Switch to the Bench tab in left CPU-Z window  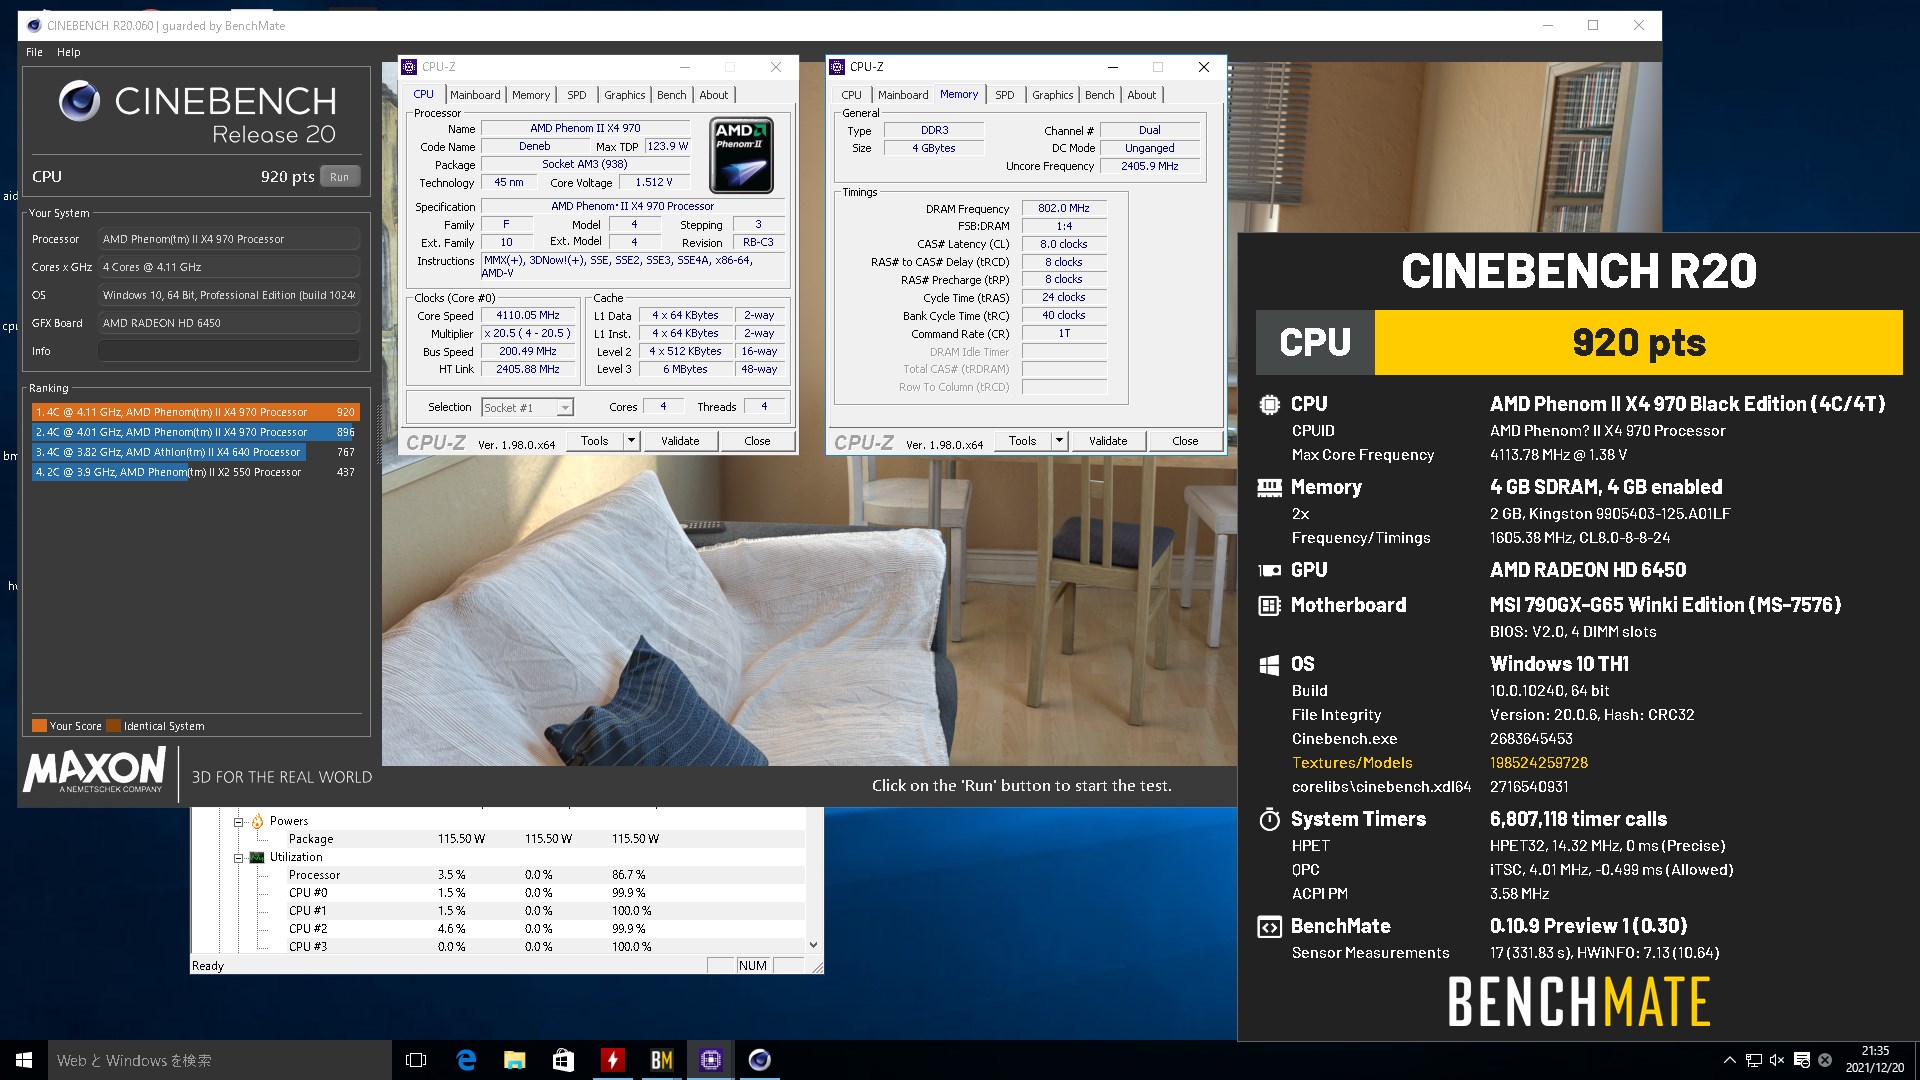tap(672, 95)
